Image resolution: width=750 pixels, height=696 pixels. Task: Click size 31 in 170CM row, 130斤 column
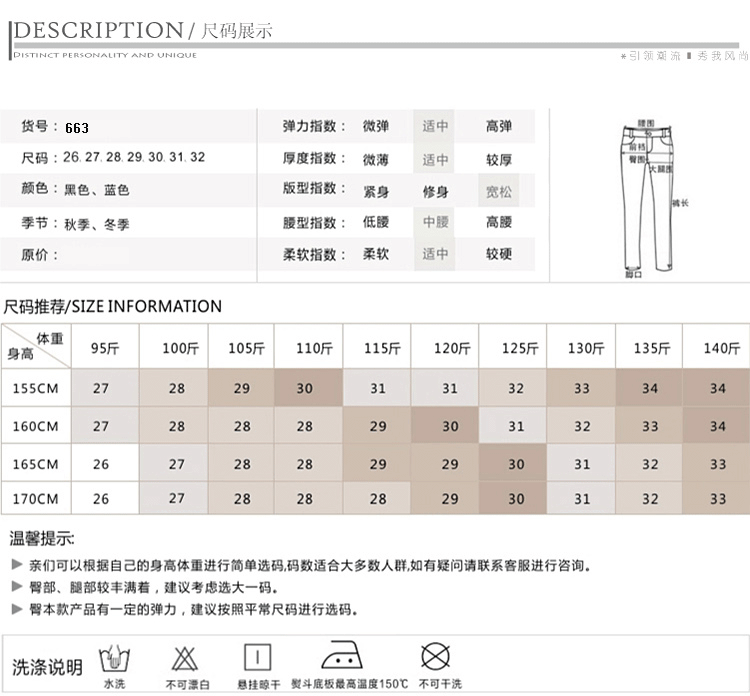pyautogui.click(x=581, y=498)
